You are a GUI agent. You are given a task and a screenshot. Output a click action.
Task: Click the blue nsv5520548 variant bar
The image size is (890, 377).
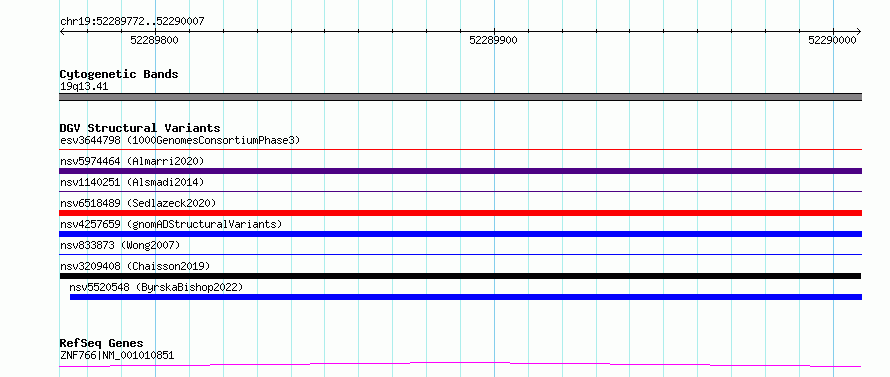pos(466,297)
